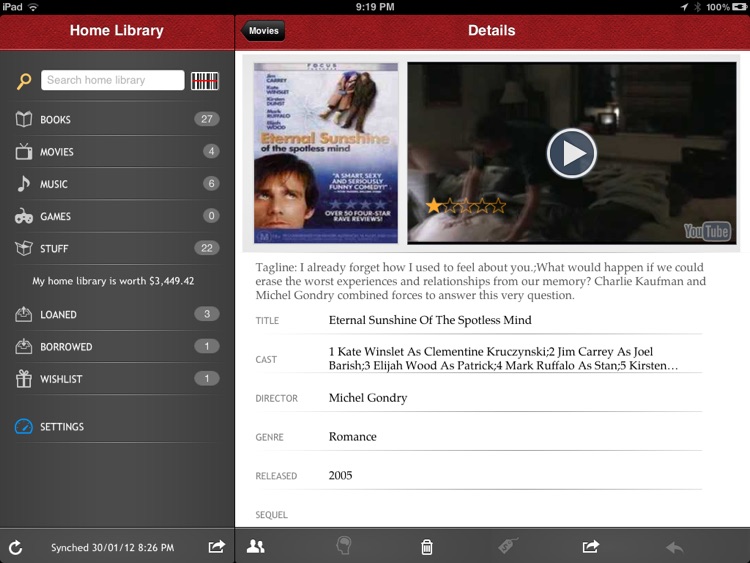Tap the YouTube logo on the video
This screenshot has width=750, height=563.
click(707, 232)
